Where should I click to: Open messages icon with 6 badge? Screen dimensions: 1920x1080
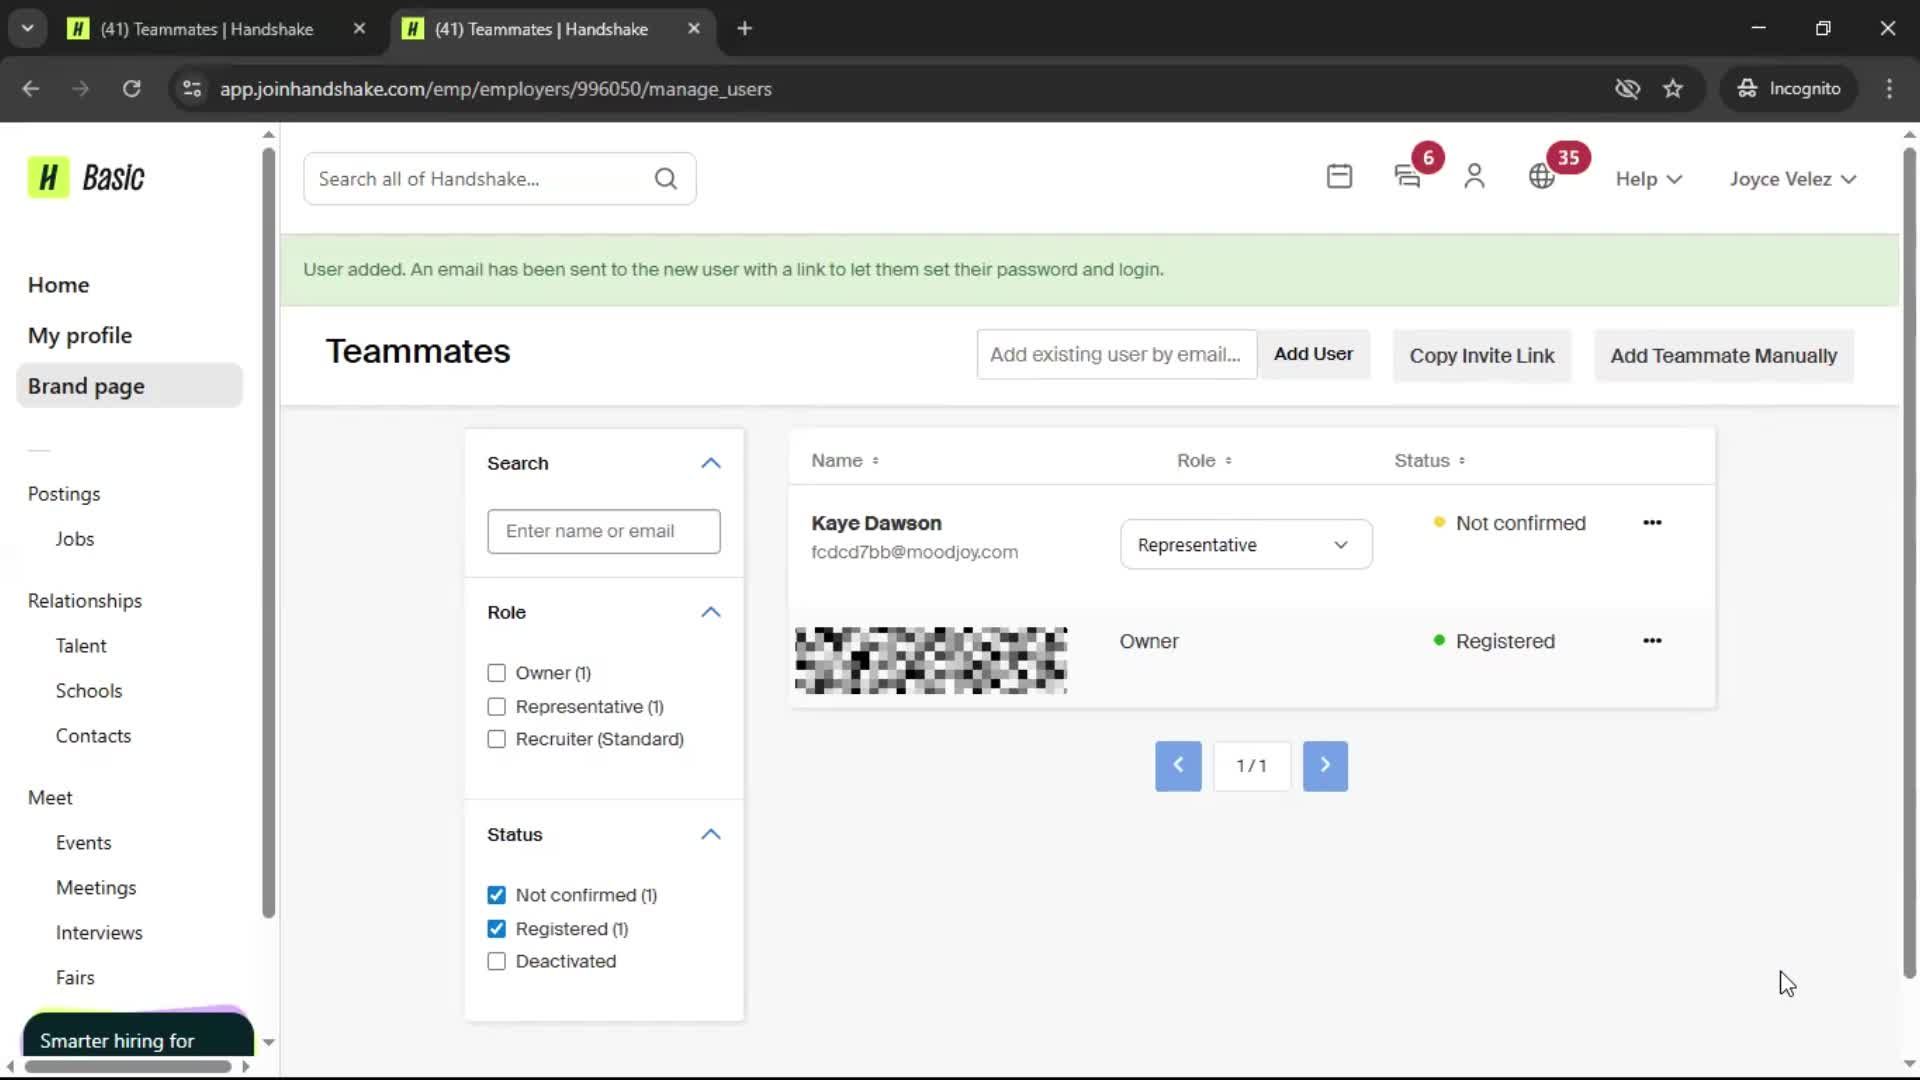[x=1408, y=177]
